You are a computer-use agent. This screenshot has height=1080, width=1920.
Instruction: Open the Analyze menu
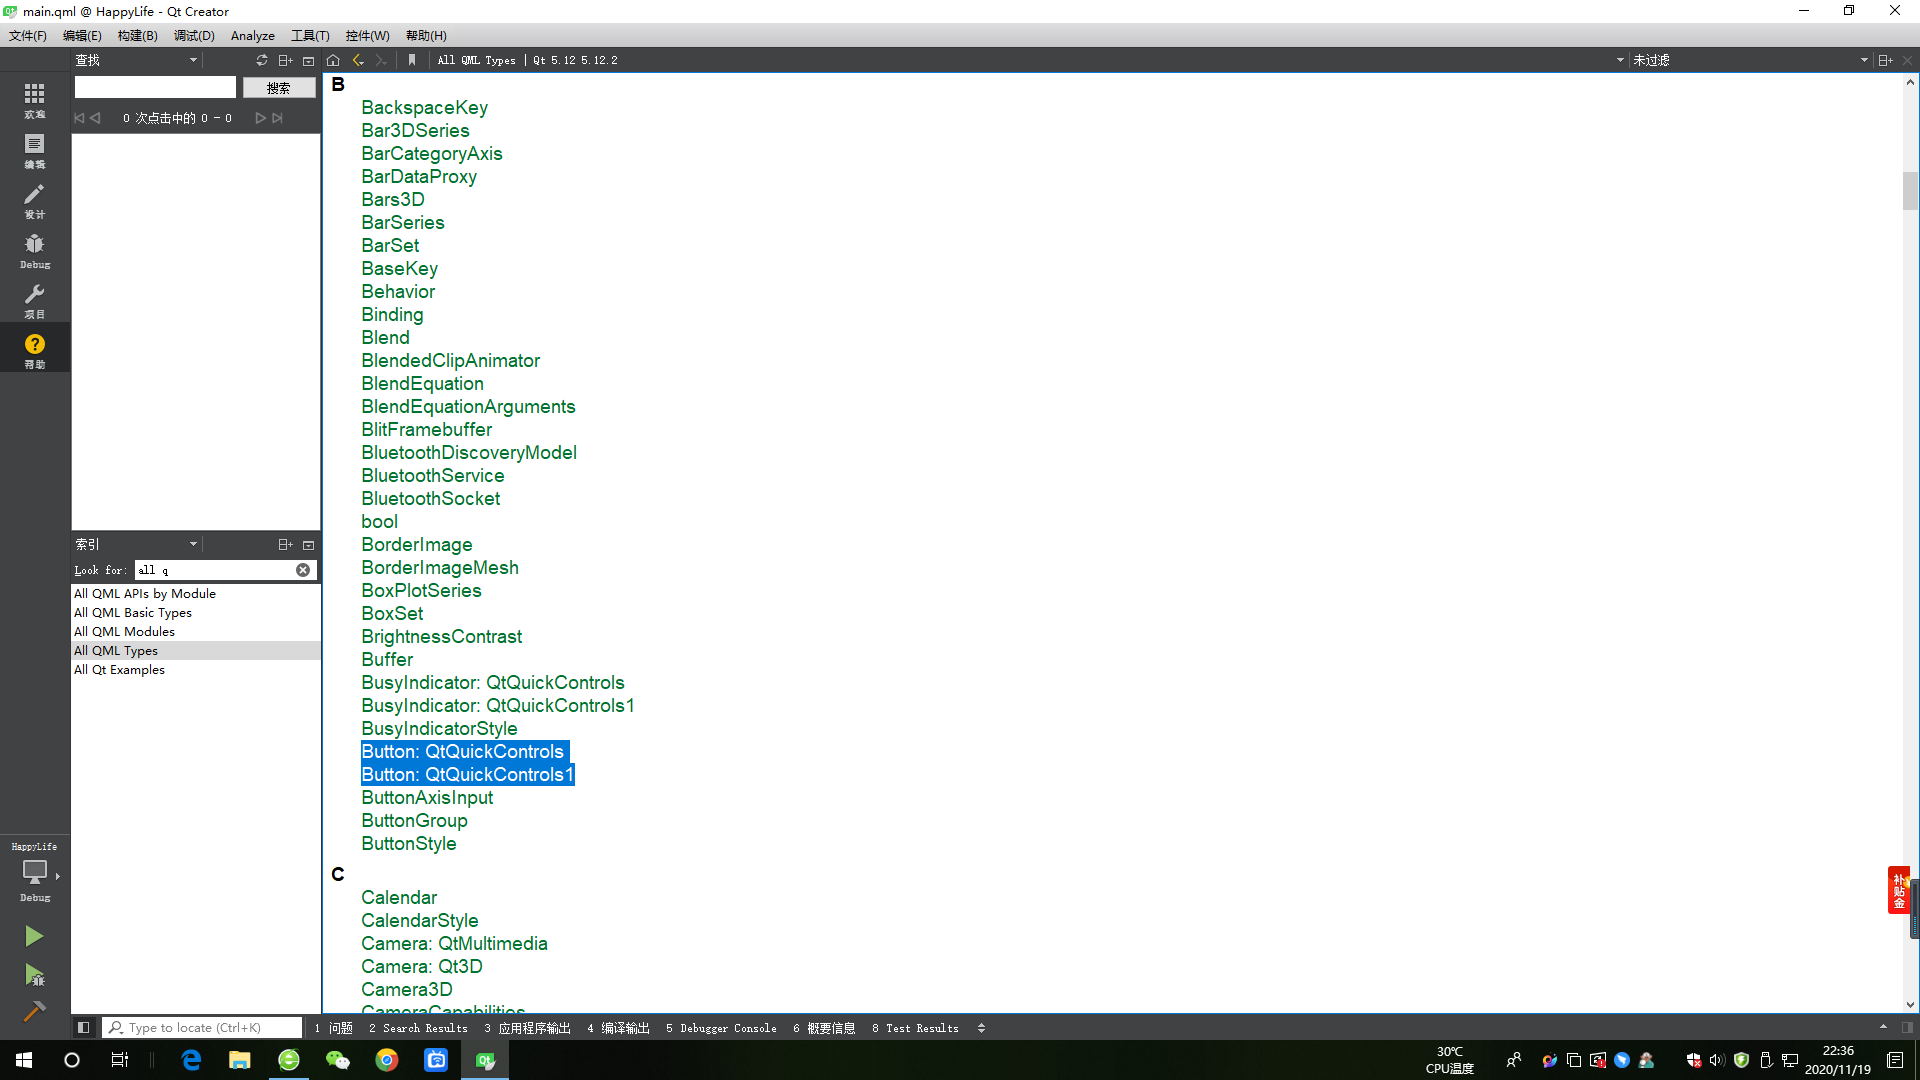(x=252, y=35)
